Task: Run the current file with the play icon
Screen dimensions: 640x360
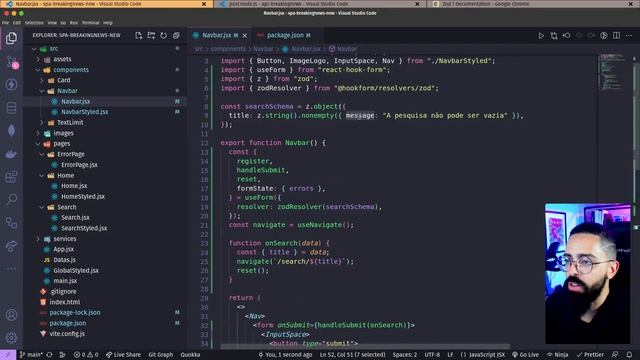Action: point(541,36)
